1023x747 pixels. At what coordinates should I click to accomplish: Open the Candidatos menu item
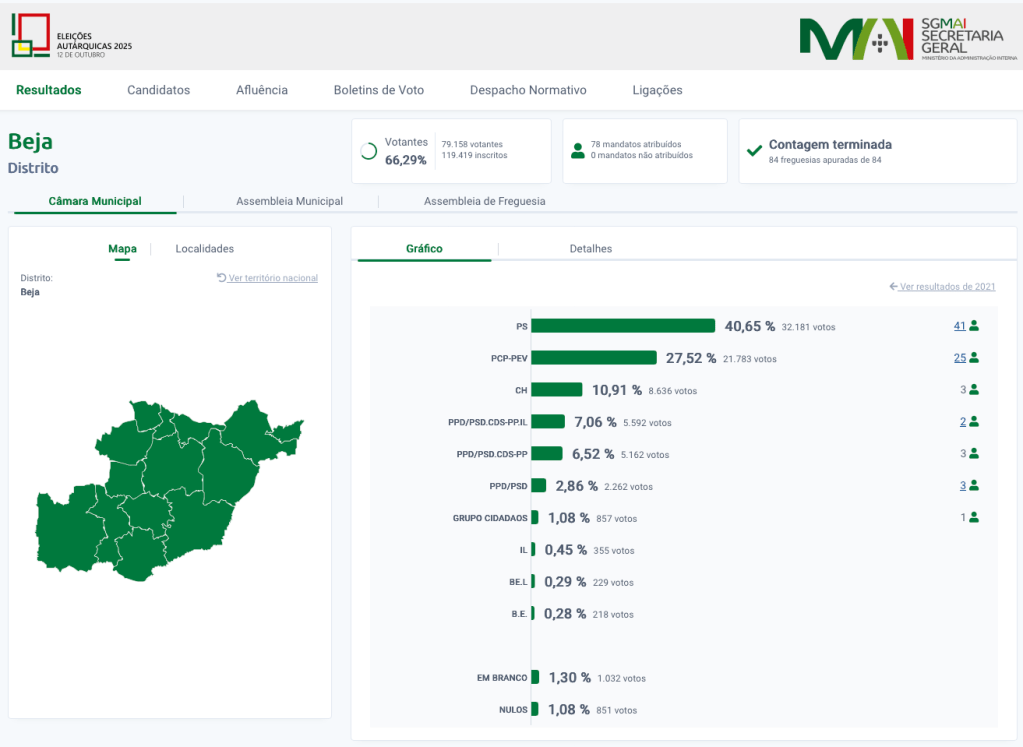158,90
